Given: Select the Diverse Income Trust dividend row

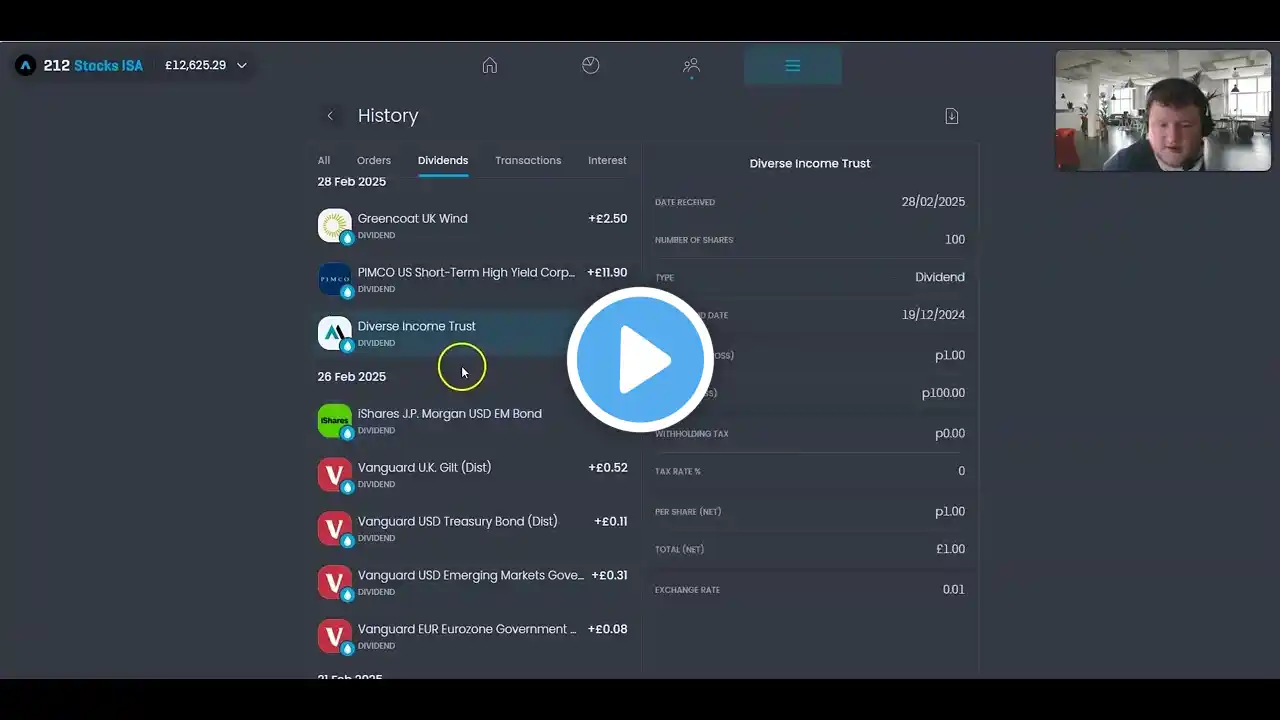Looking at the screenshot, I should 473,334.
